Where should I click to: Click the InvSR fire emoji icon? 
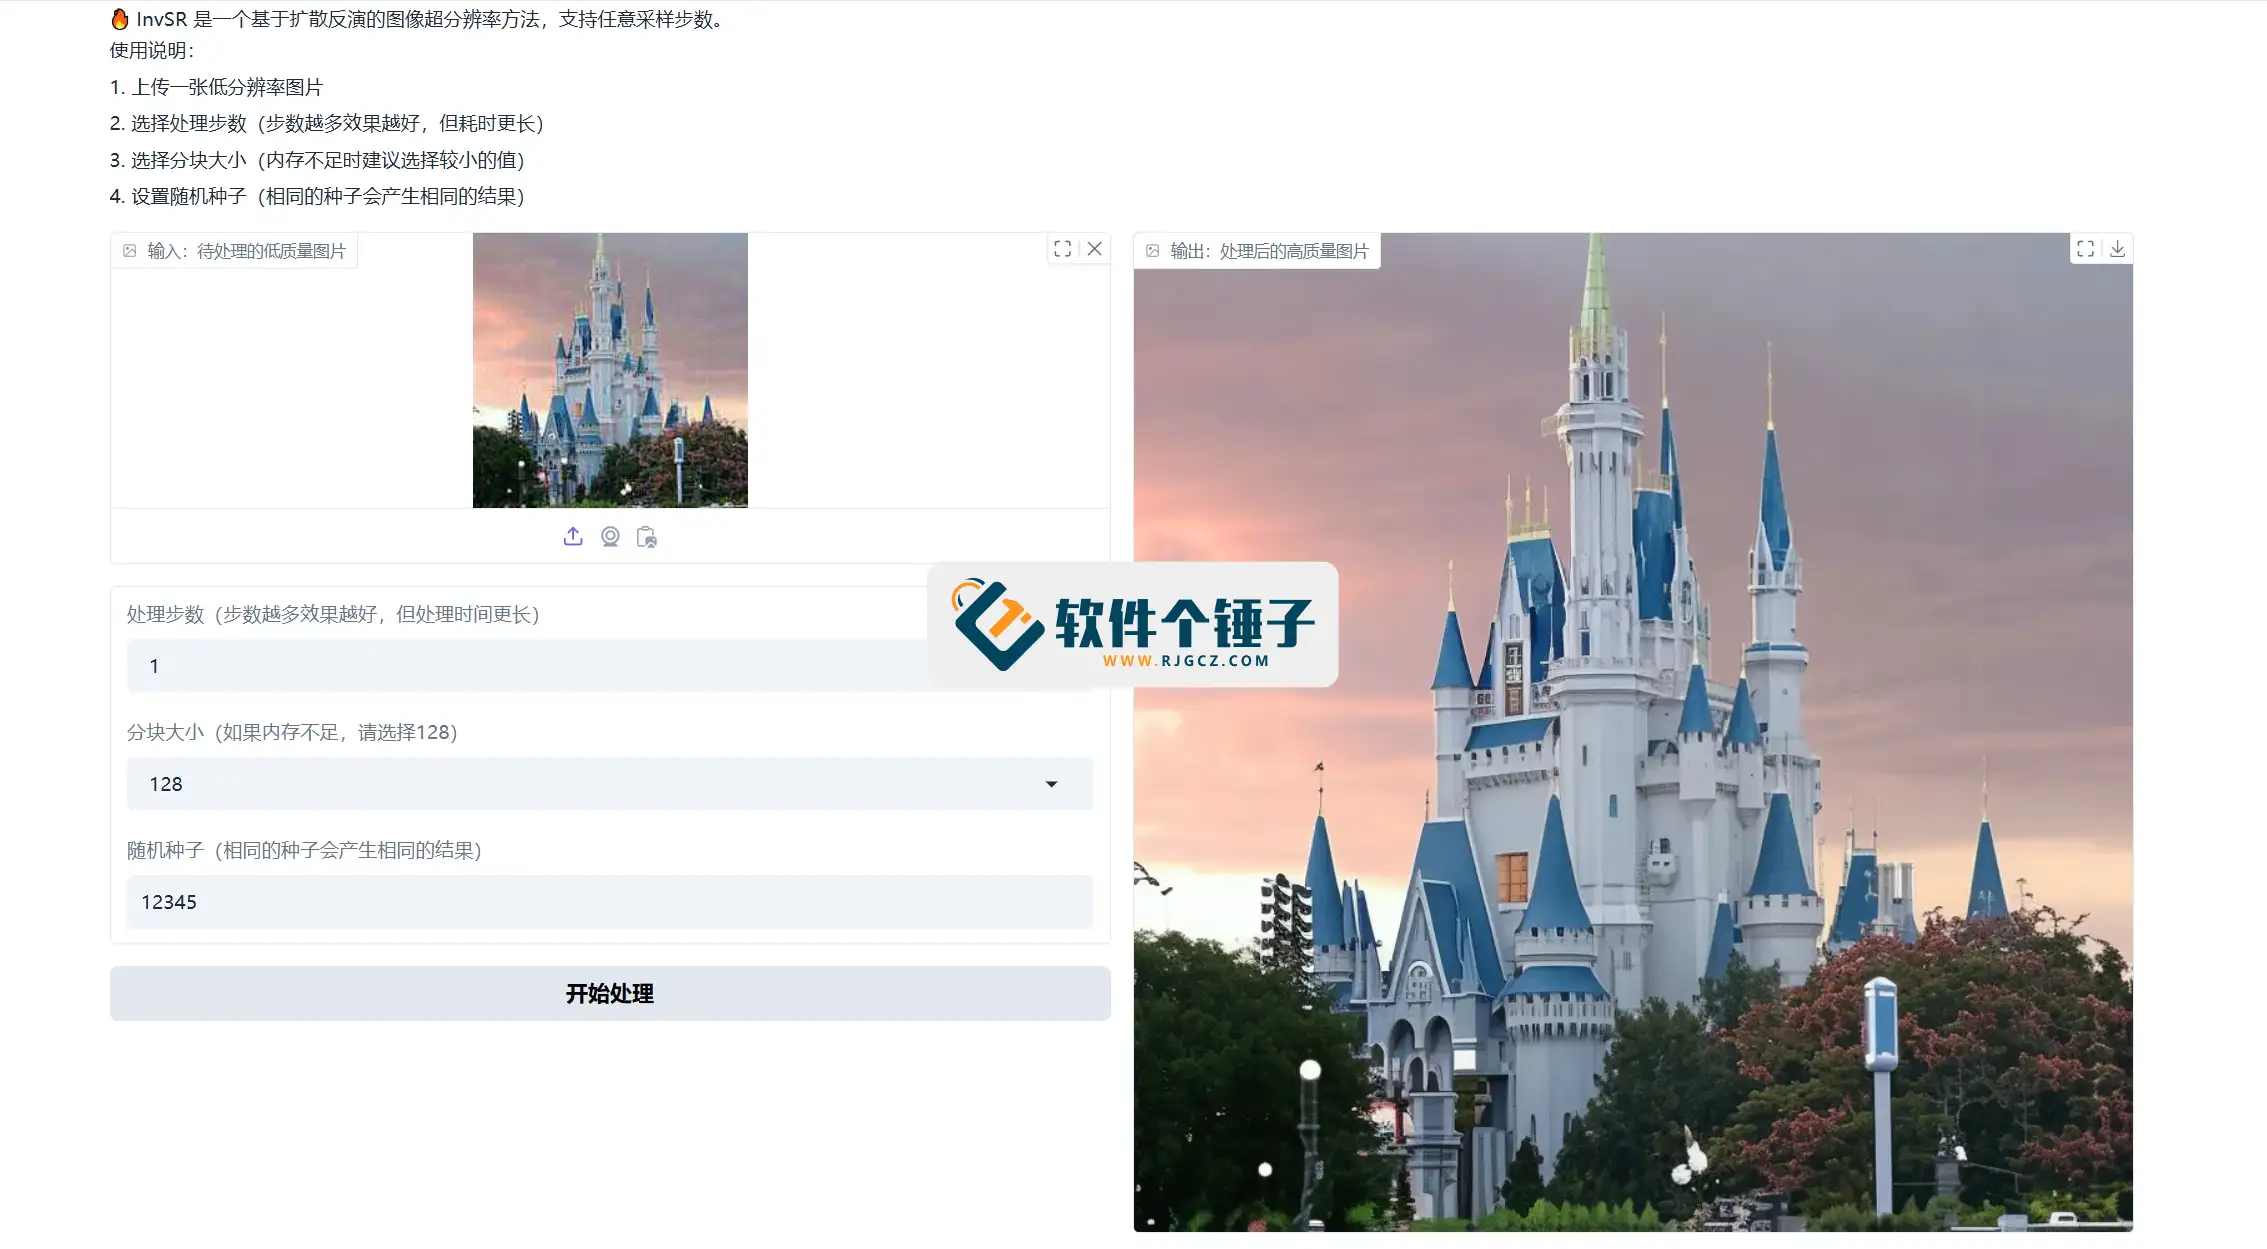coord(120,19)
